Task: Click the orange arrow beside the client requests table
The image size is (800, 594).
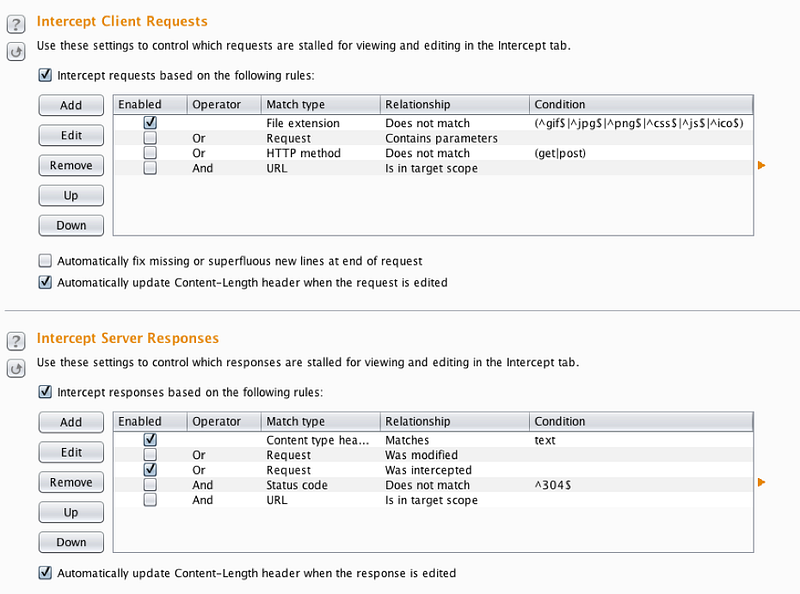Action: (761, 165)
